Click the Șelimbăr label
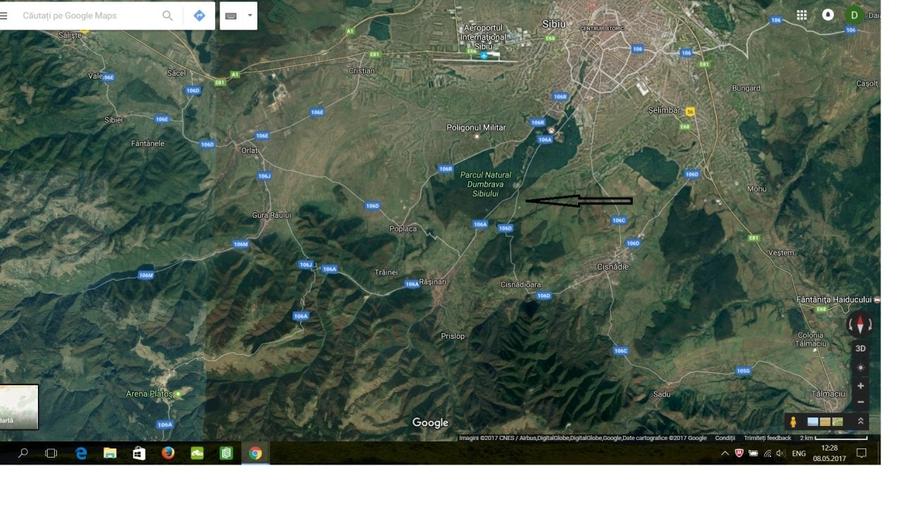This screenshot has height=506, width=900. tap(664, 110)
